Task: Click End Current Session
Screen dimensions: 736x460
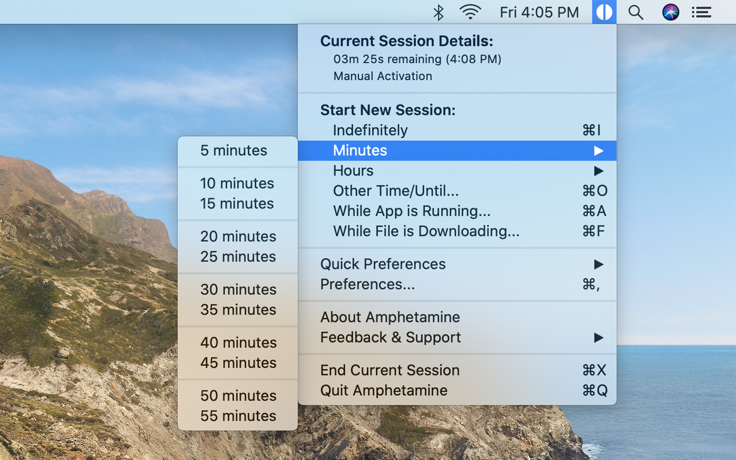Action: point(457,370)
